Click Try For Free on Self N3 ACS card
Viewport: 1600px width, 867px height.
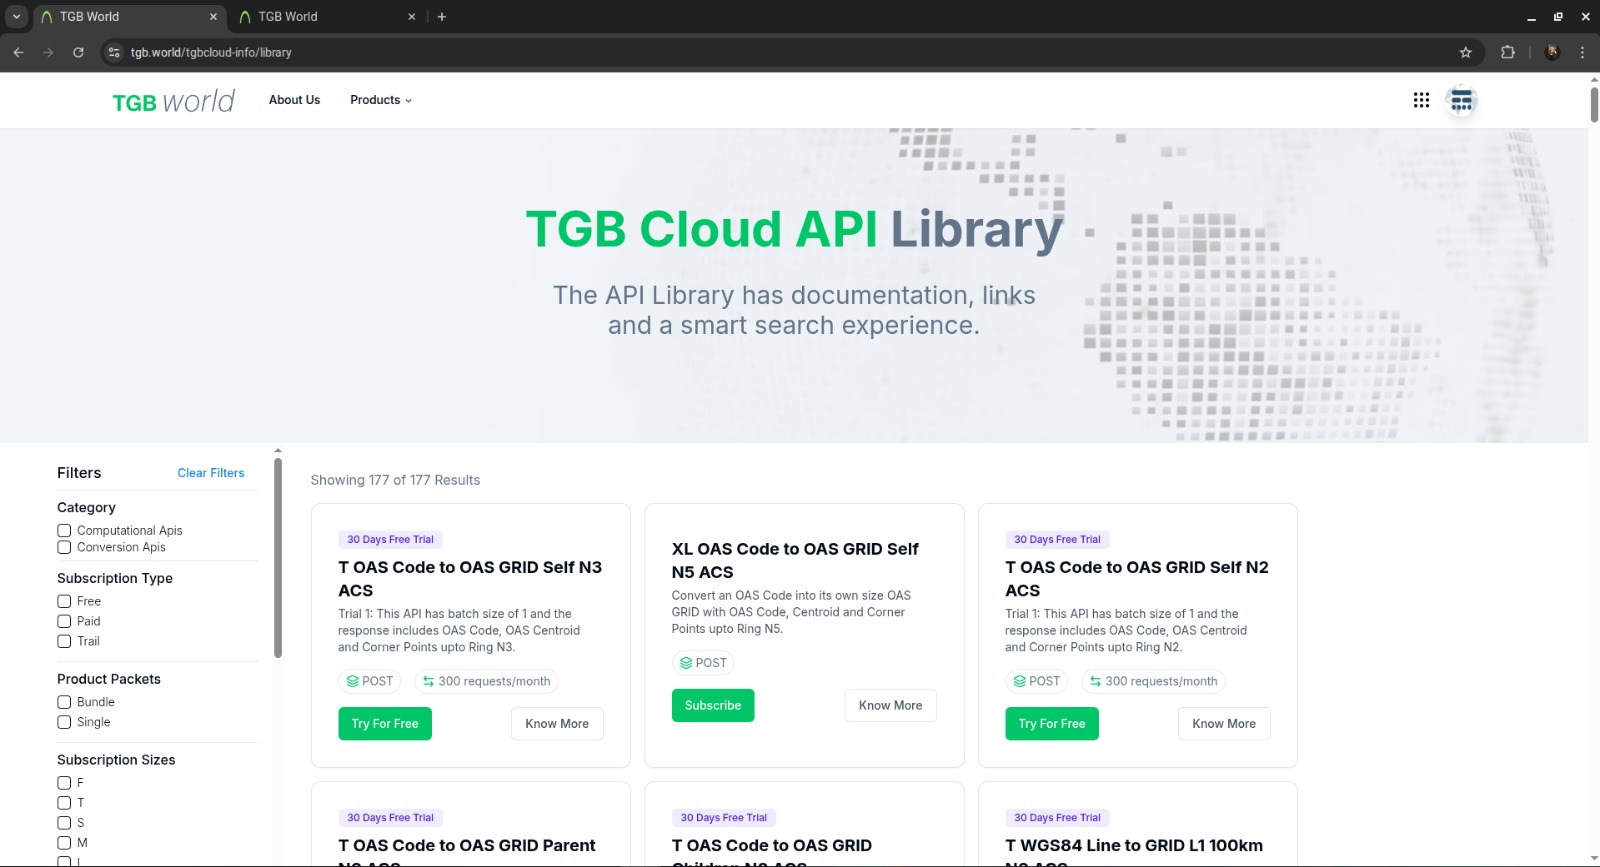[x=385, y=724]
